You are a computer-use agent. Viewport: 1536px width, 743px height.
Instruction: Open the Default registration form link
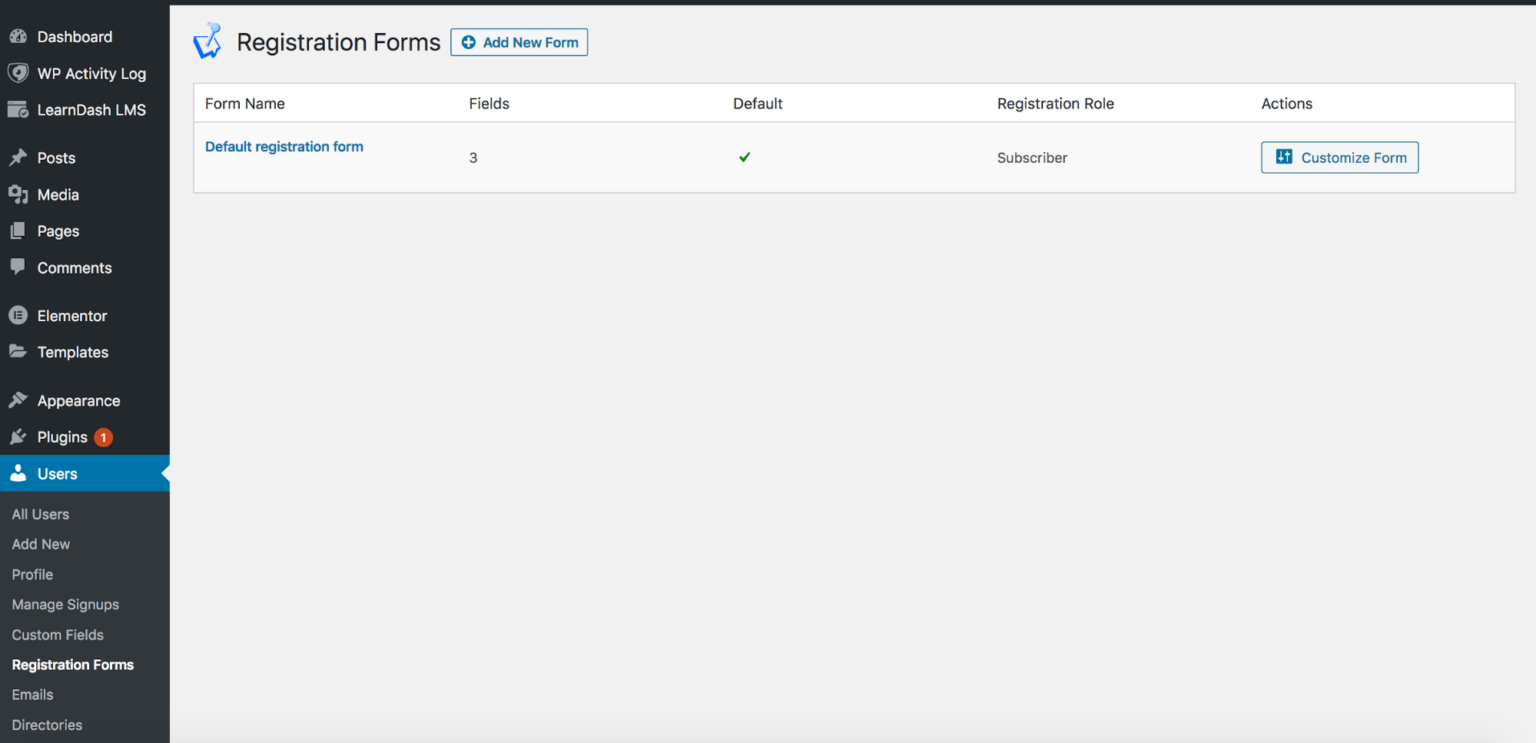coord(283,146)
